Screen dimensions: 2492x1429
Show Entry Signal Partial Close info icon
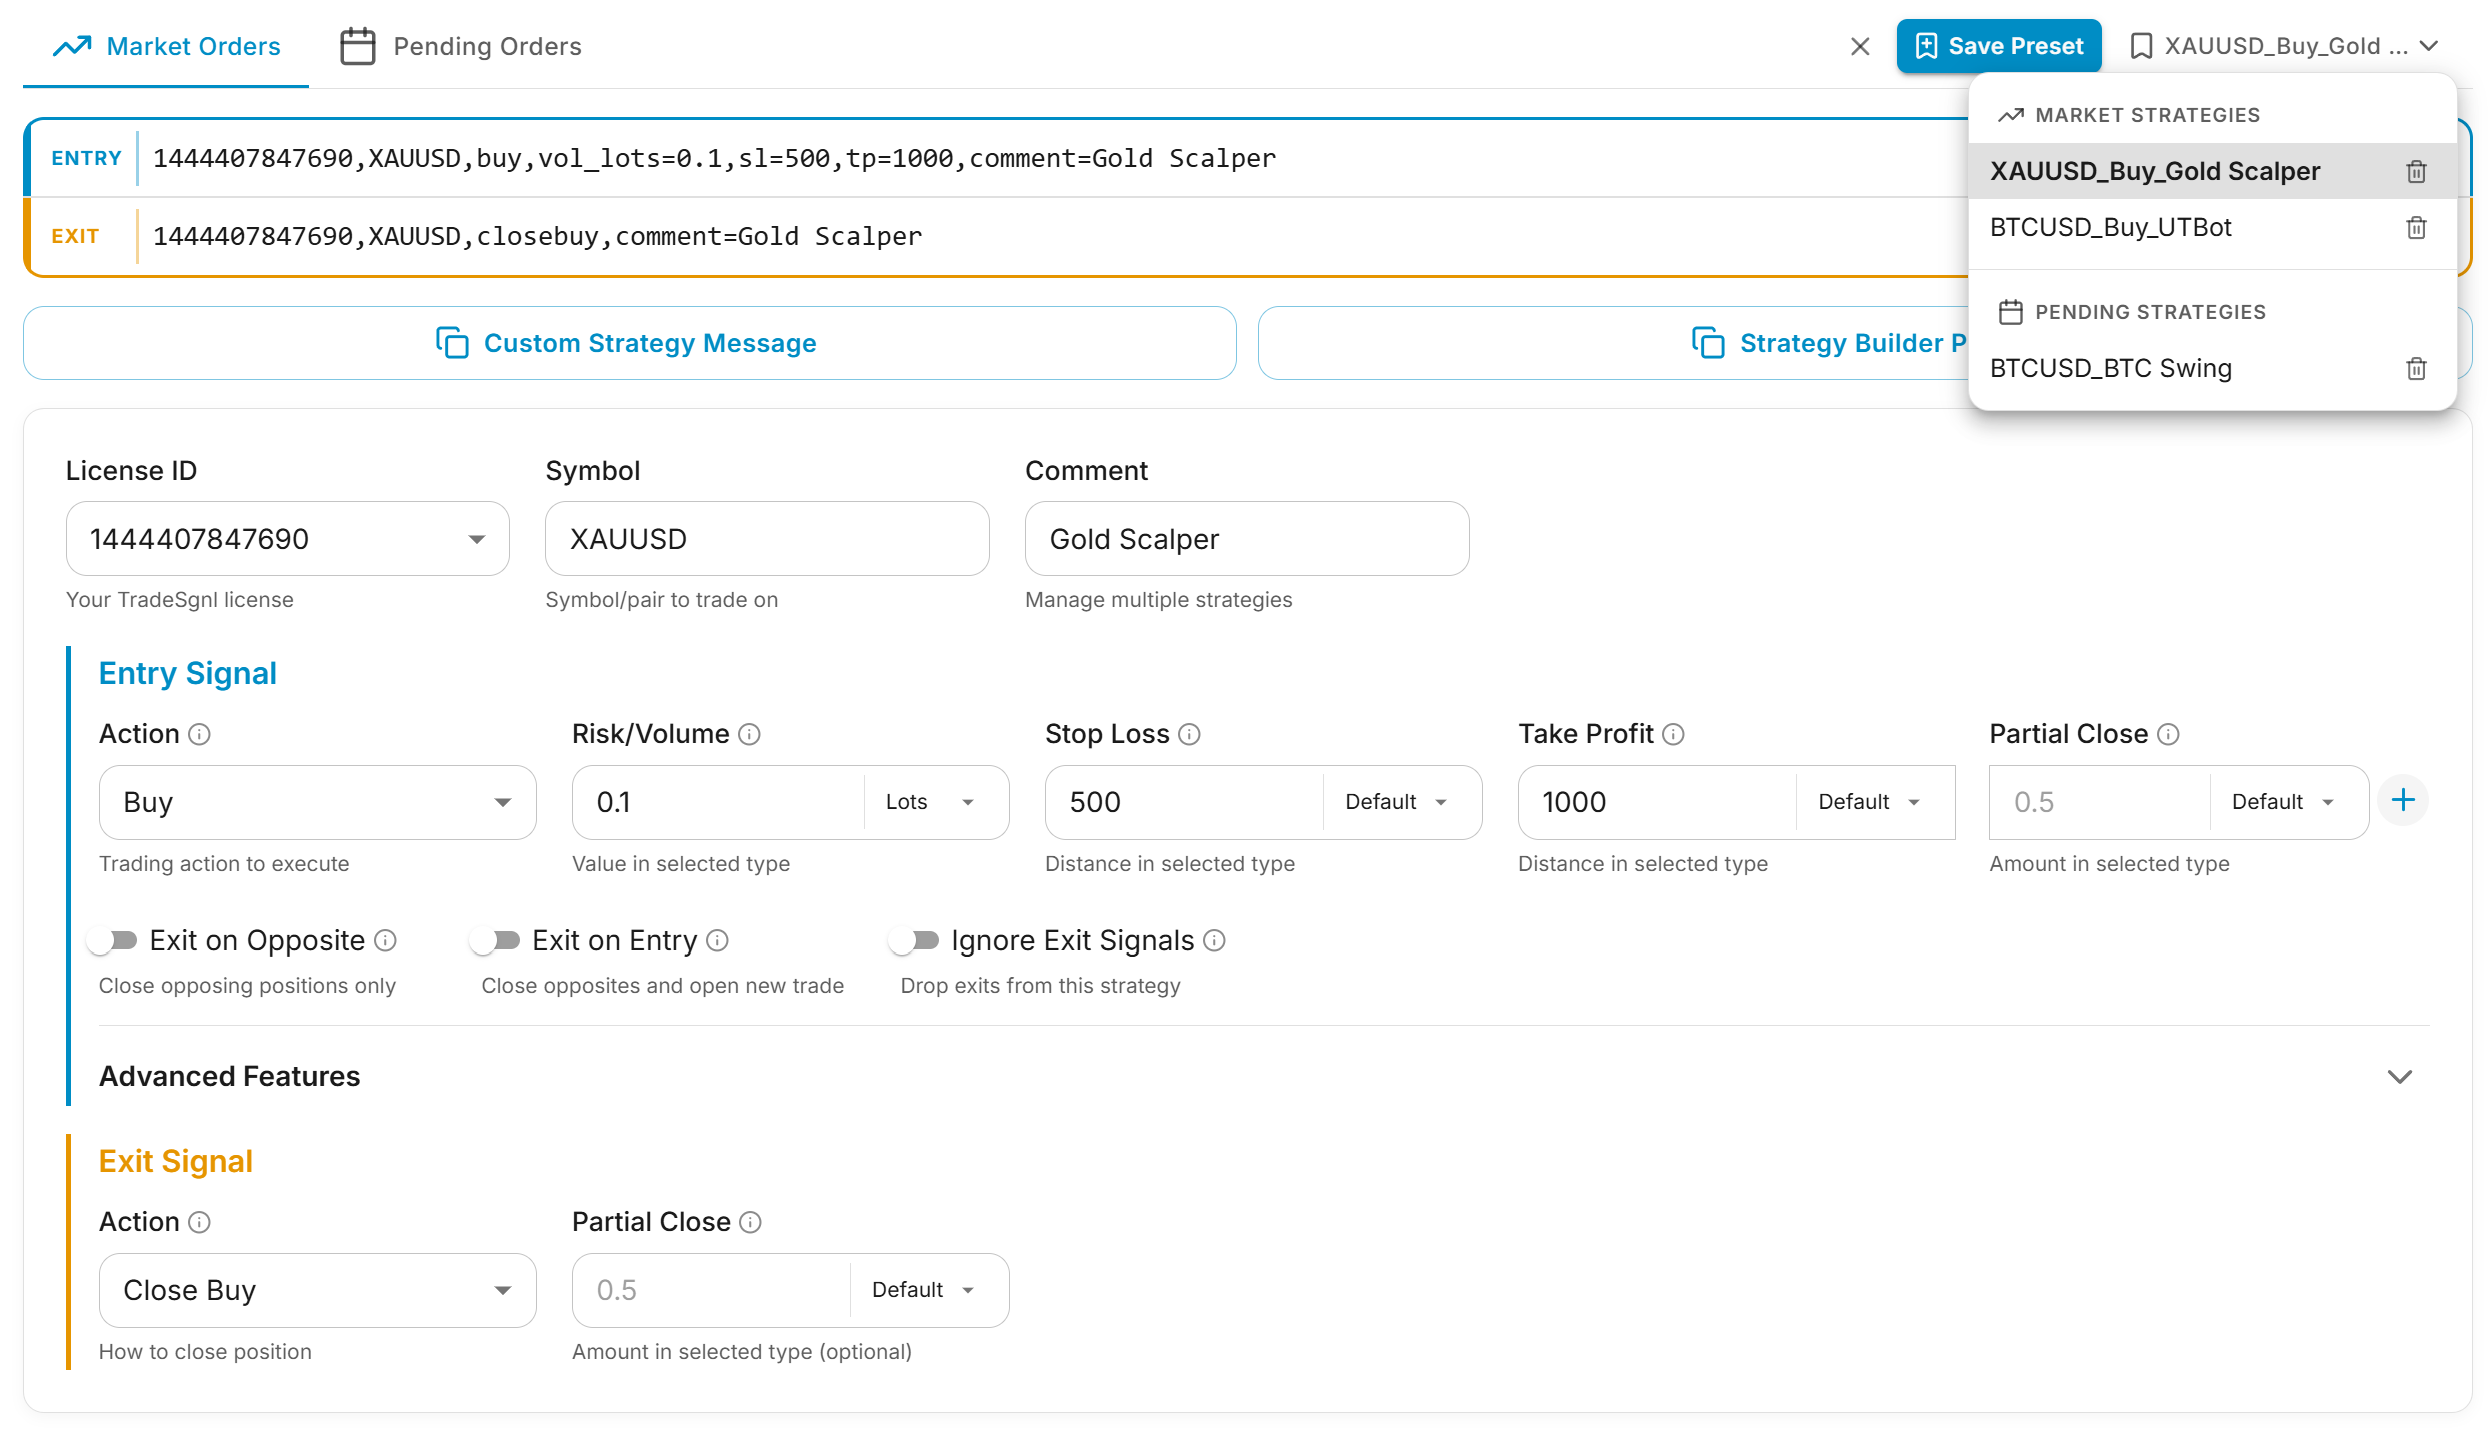click(2168, 734)
